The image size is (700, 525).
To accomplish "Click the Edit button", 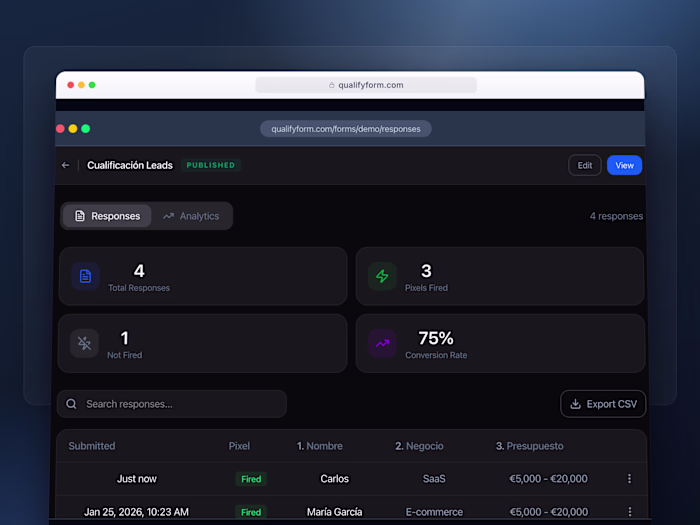I will 585,165.
